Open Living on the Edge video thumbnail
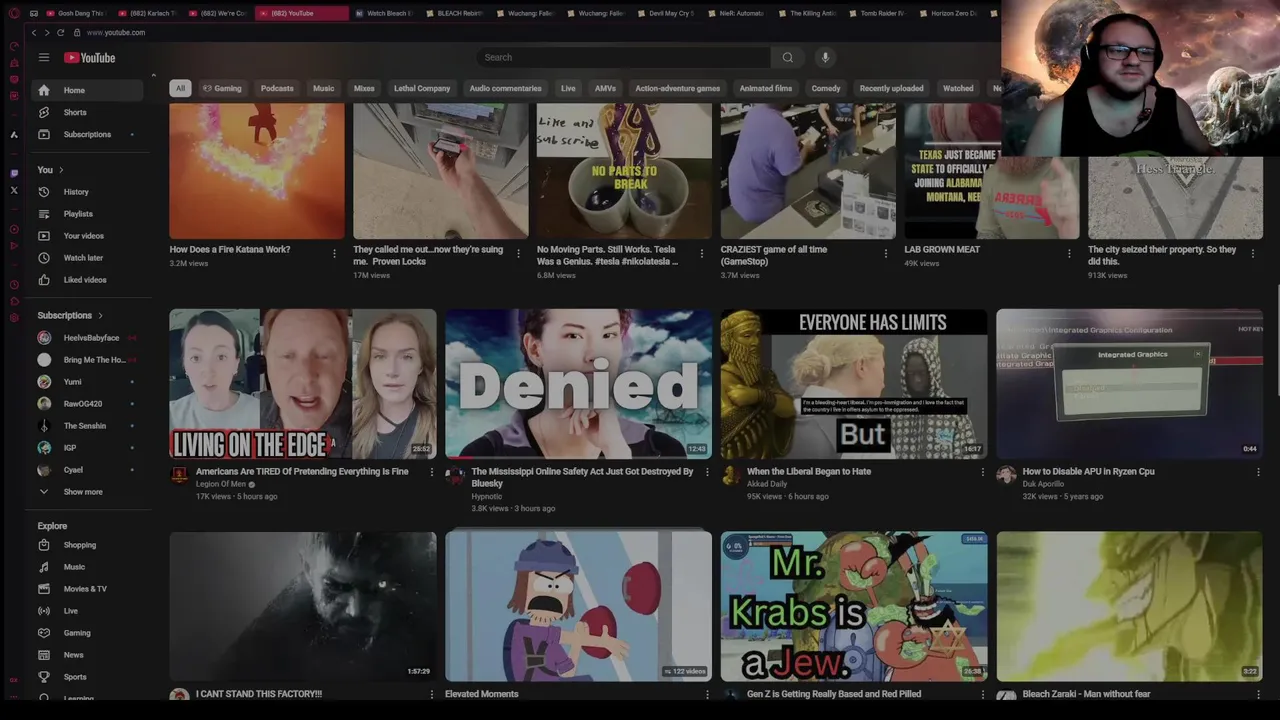The width and height of the screenshot is (1280, 720). point(303,383)
